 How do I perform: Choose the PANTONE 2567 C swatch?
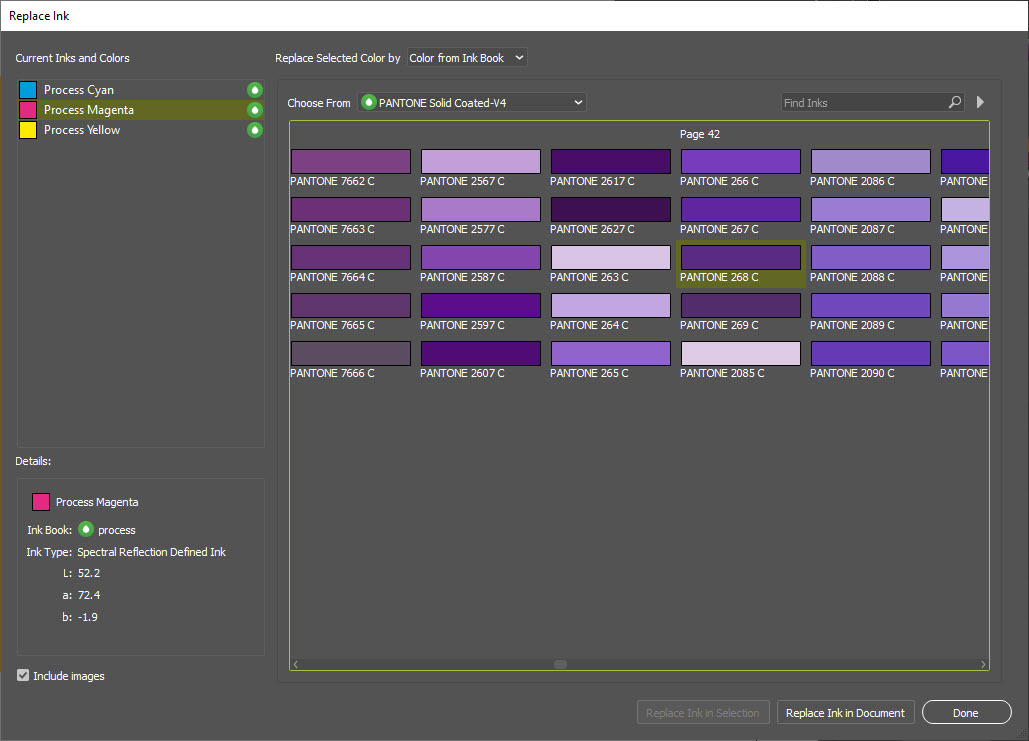tap(480, 162)
